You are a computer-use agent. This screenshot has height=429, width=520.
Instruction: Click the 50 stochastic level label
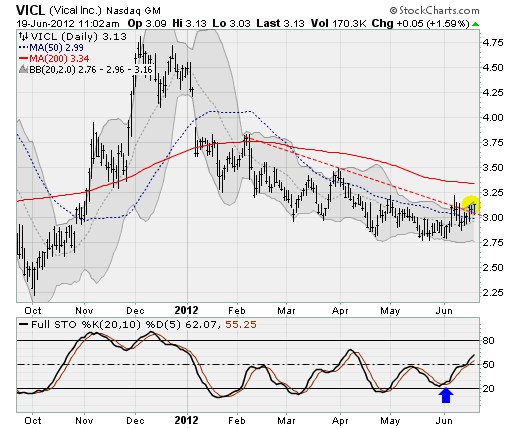(489, 365)
